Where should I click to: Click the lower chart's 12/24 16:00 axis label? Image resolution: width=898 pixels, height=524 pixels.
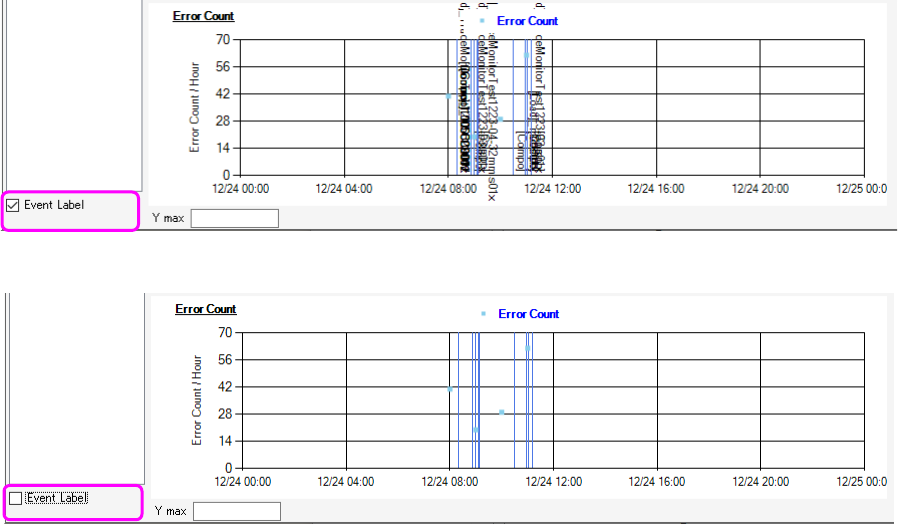pyautogui.click(x=657, y=482)
